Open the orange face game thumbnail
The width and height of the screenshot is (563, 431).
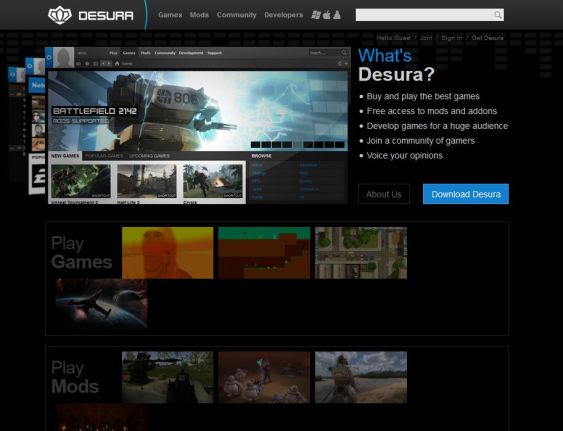tap(168, 253)
